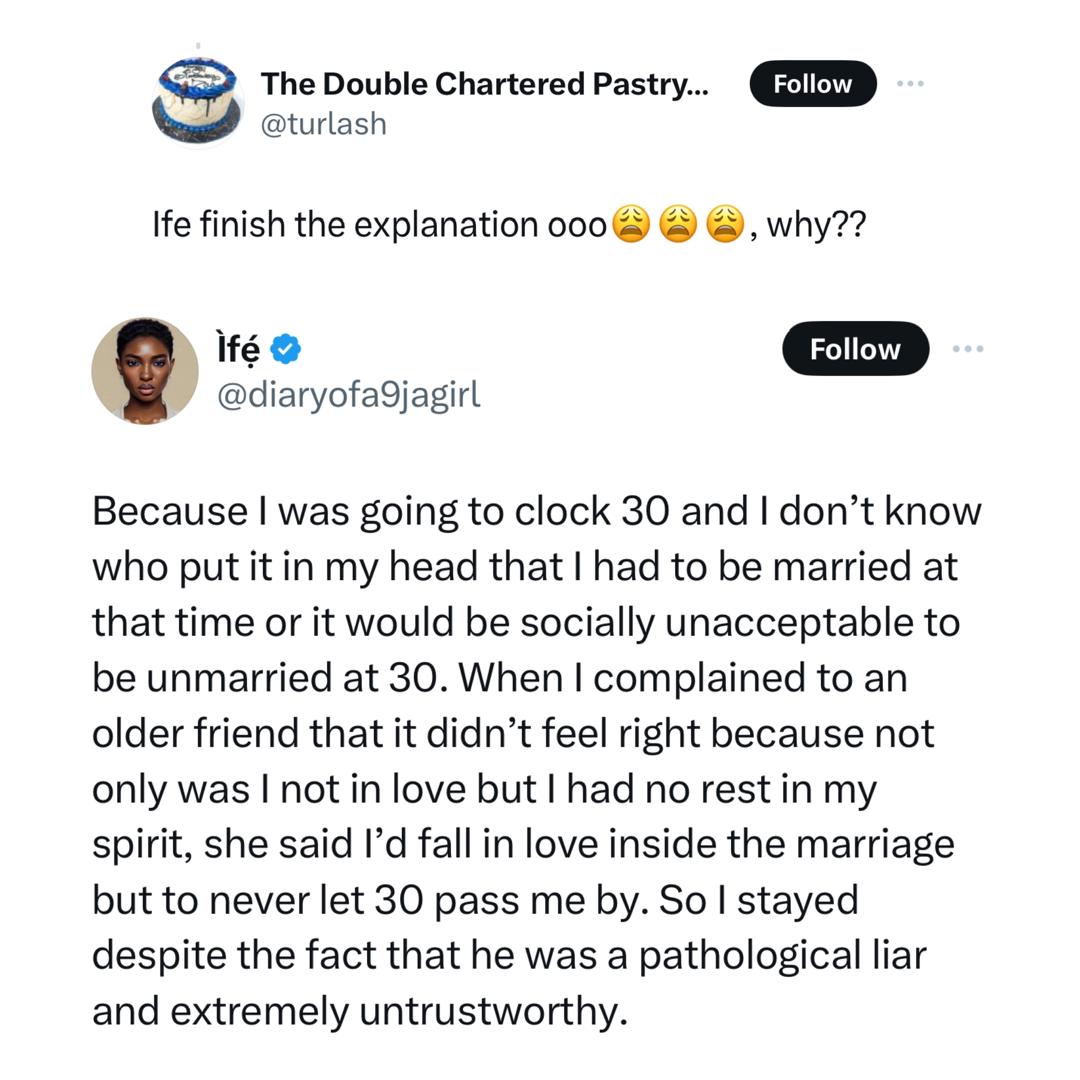Click the last weary face emoji before 'why??'
The height and width of the screenshot is (1080, 1080).
(x=726, y=224)
